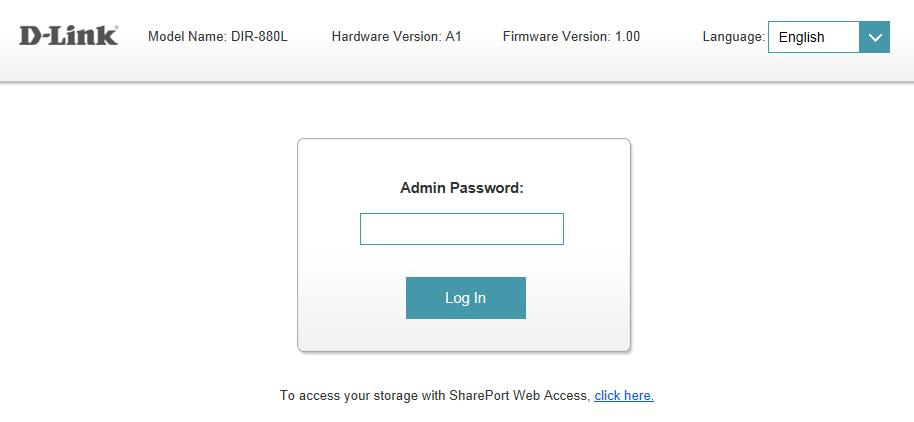
Task: Click the "Model Name:" label text
Action: click(x=187, y=37)
